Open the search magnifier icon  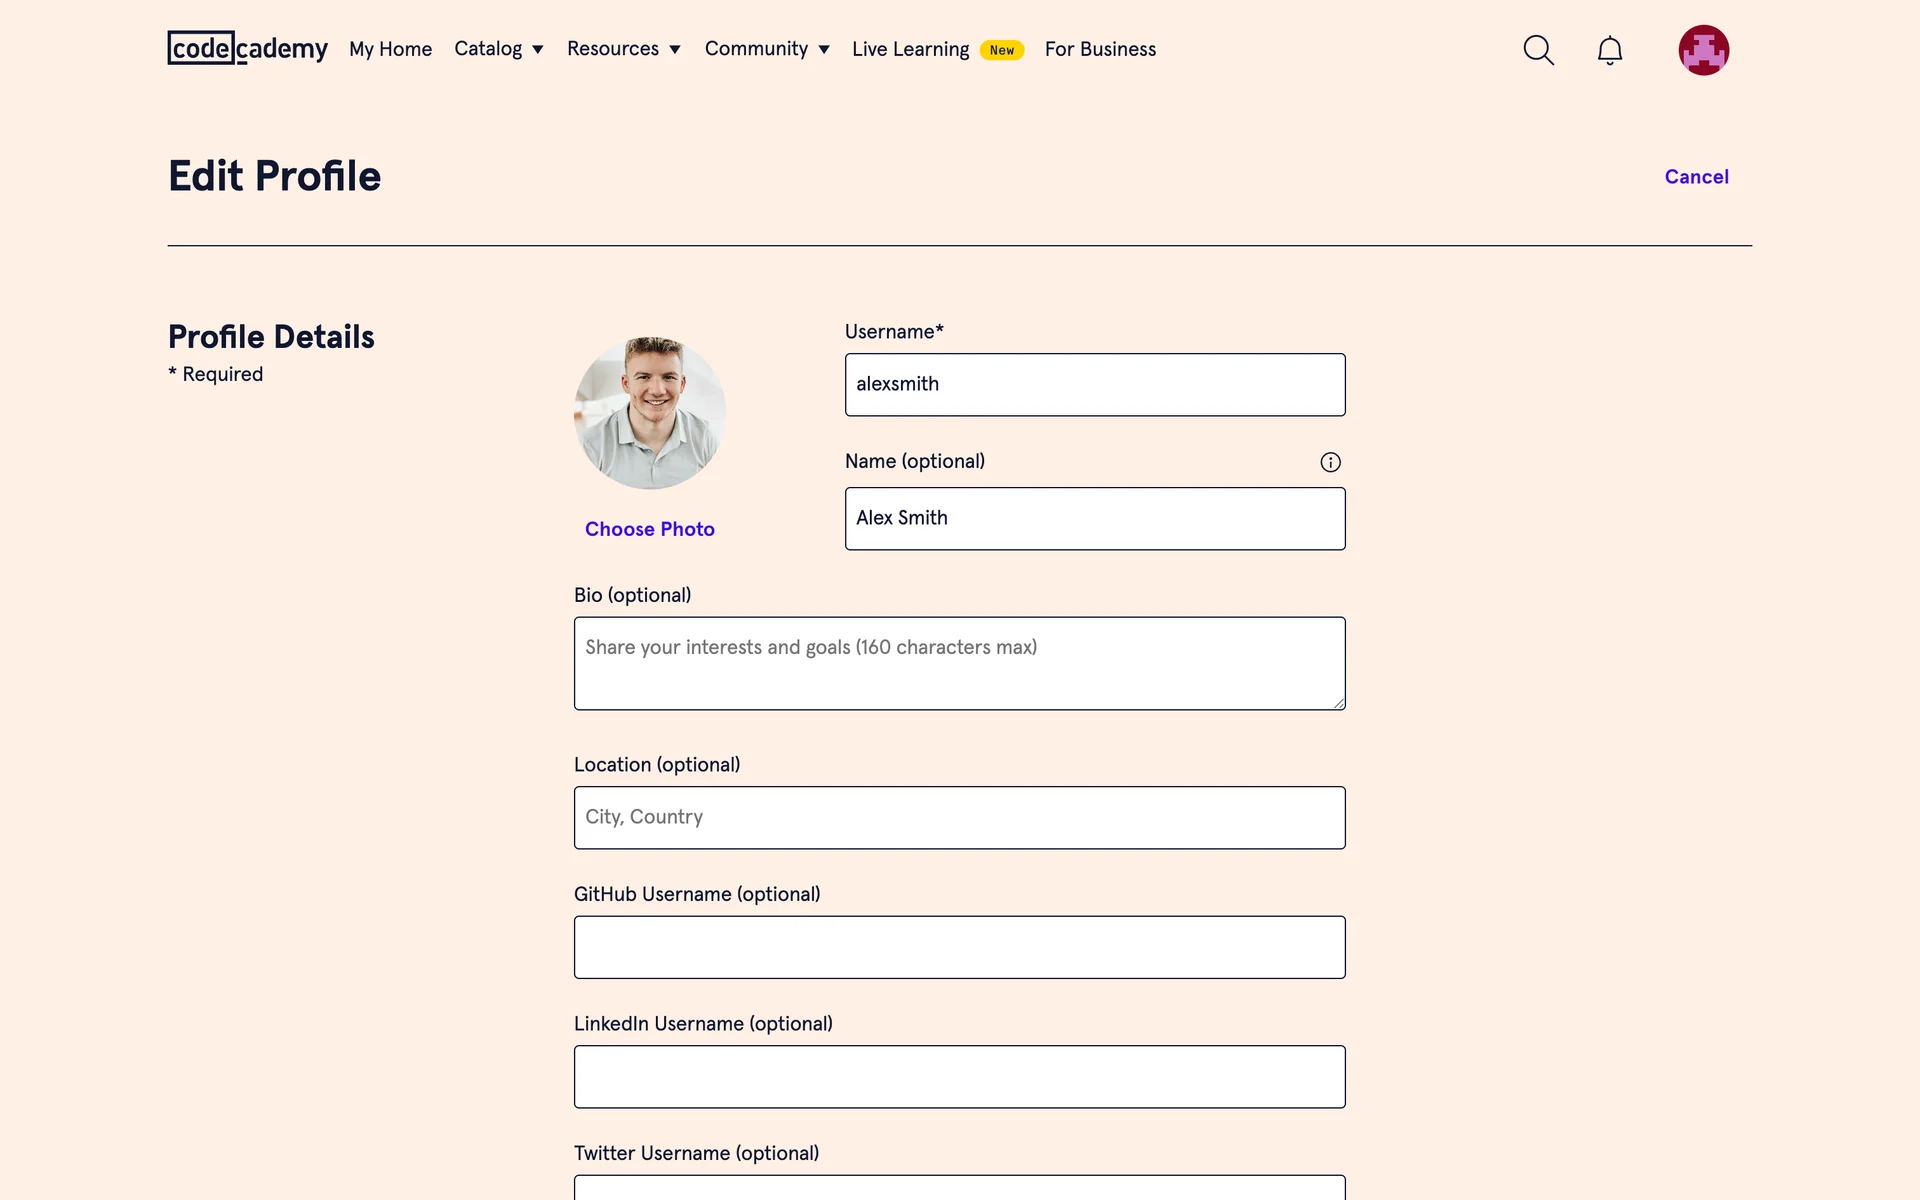1538,50
